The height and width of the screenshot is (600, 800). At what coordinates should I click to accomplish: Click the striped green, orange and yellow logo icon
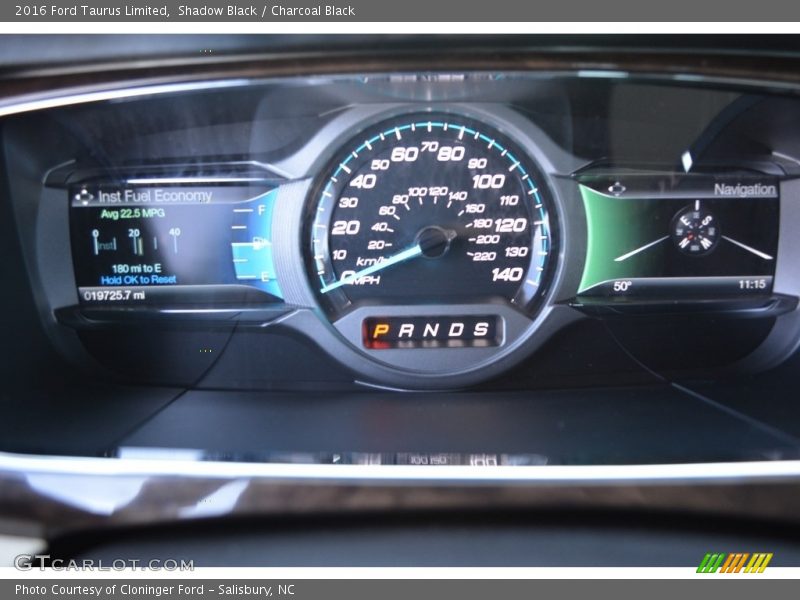[x=735, y=563]
